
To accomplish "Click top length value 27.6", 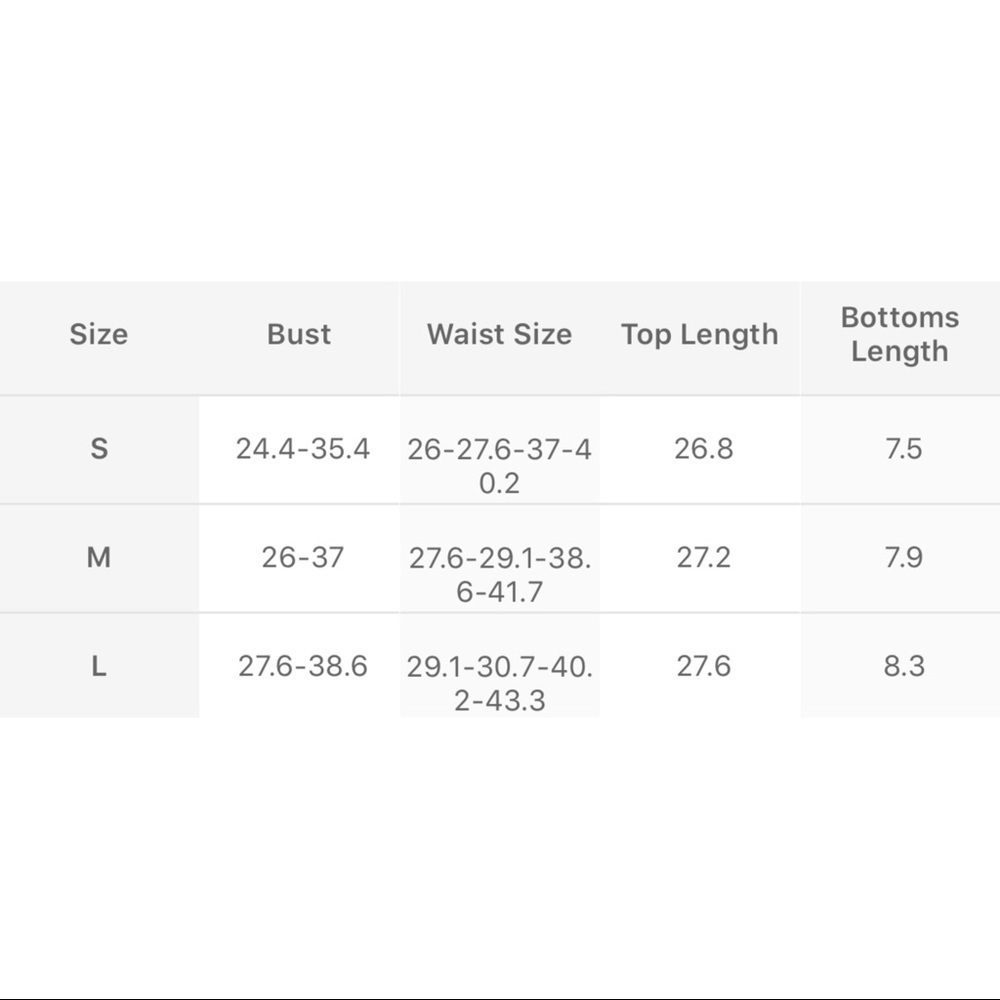I will [x=703, y=666].
